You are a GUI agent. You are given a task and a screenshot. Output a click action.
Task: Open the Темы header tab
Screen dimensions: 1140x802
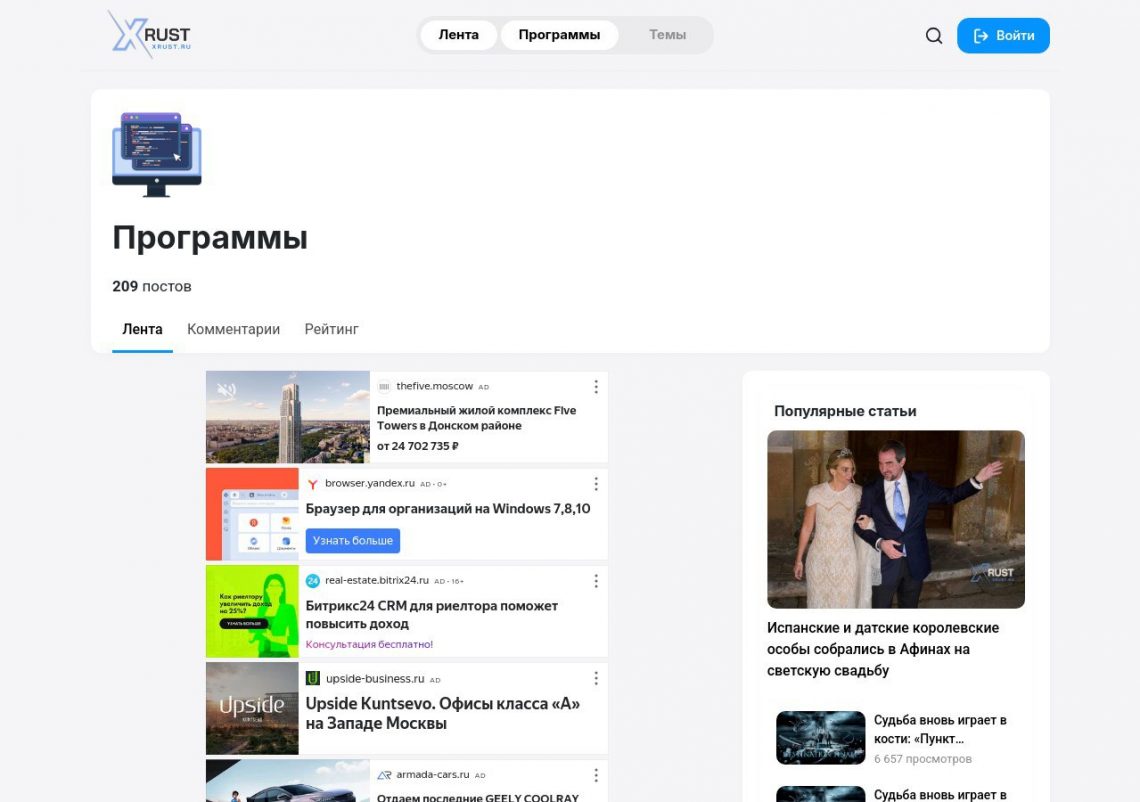pyautogui.click(x=667, y=35)
